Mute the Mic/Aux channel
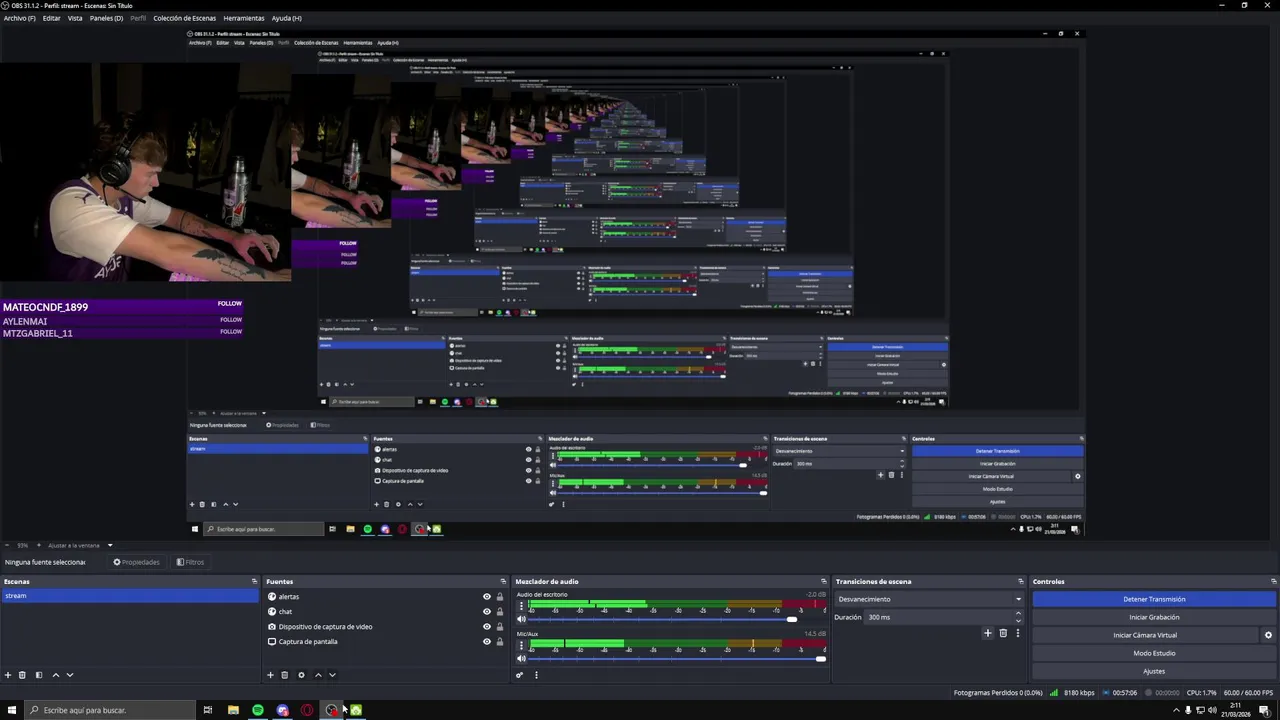Image resolution: width=1280 pixels, height=720 pixels. tap(521, 658)
